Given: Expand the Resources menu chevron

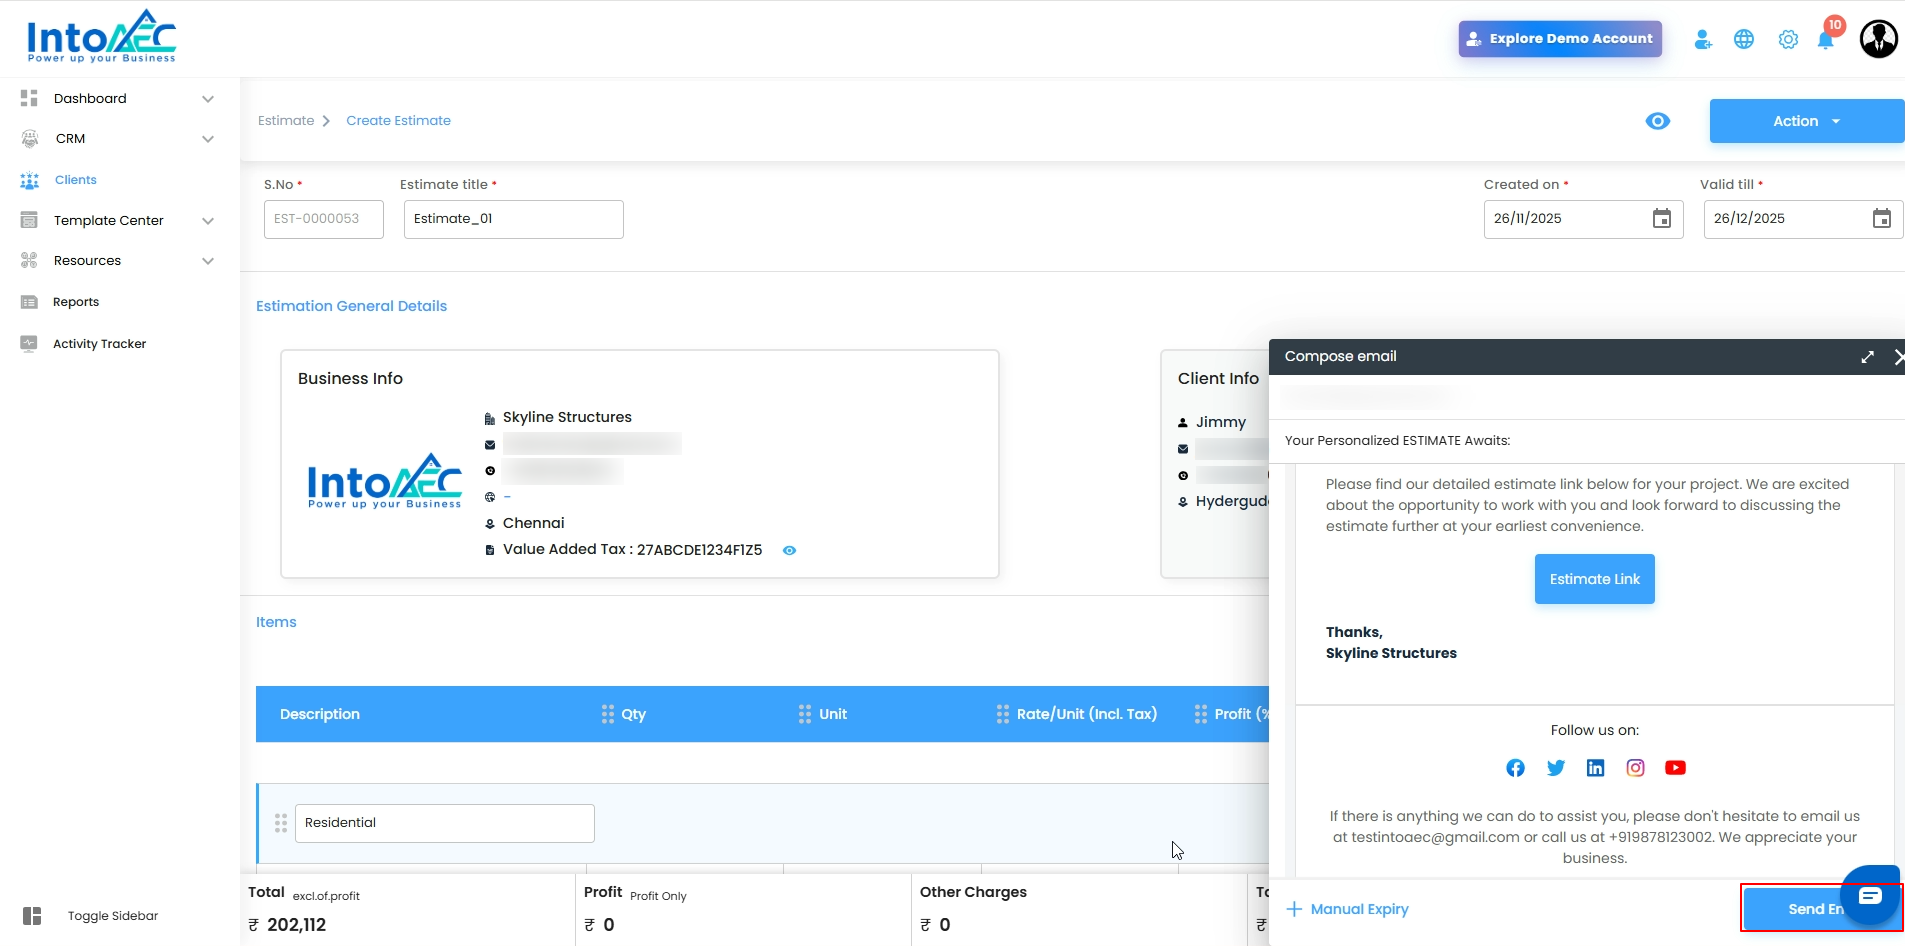Looking at the screenshot, I should 208,261.
